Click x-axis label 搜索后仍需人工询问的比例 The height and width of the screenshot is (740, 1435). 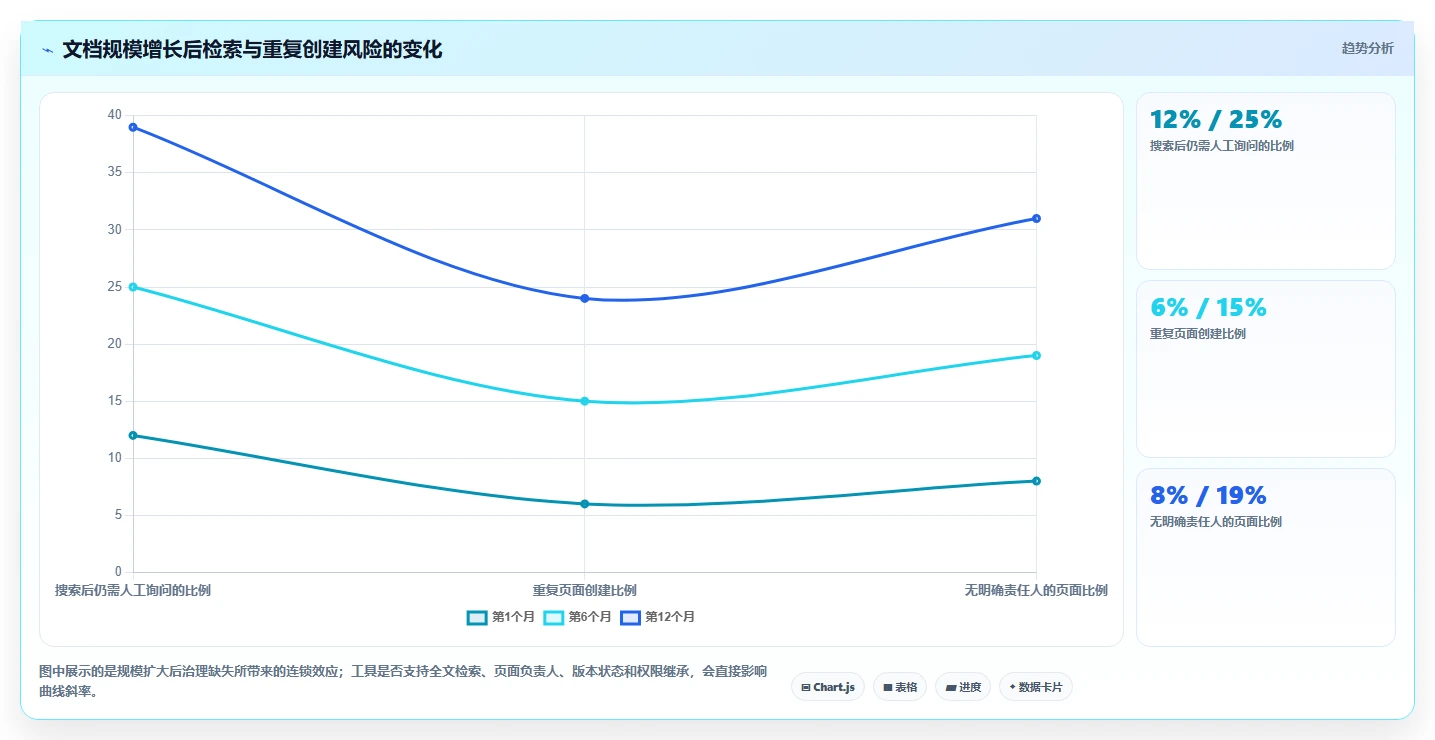click(x=133, y=590)
